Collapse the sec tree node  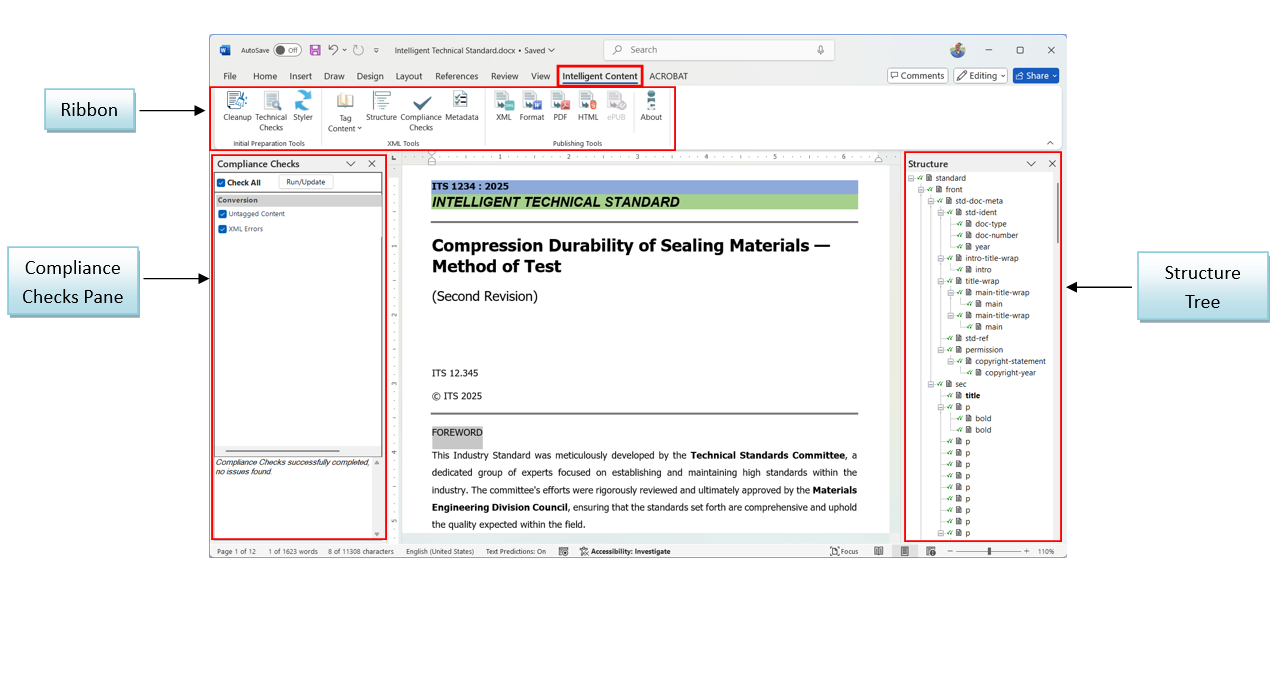[931, 384]
